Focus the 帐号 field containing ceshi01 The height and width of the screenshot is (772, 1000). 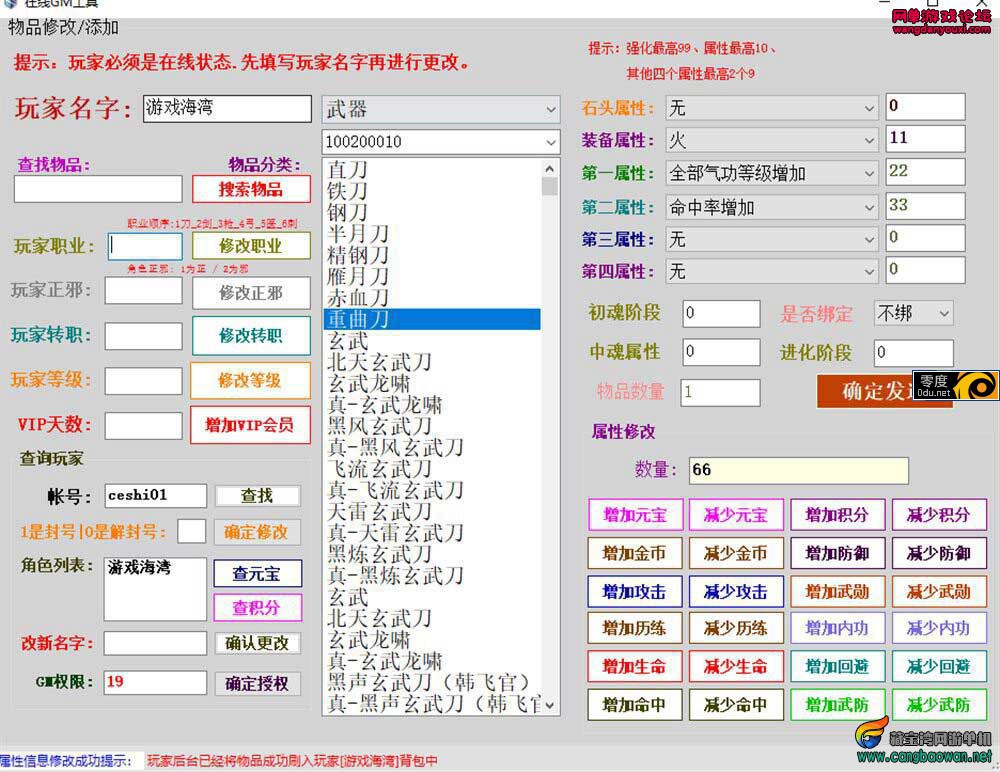(156, 496)
